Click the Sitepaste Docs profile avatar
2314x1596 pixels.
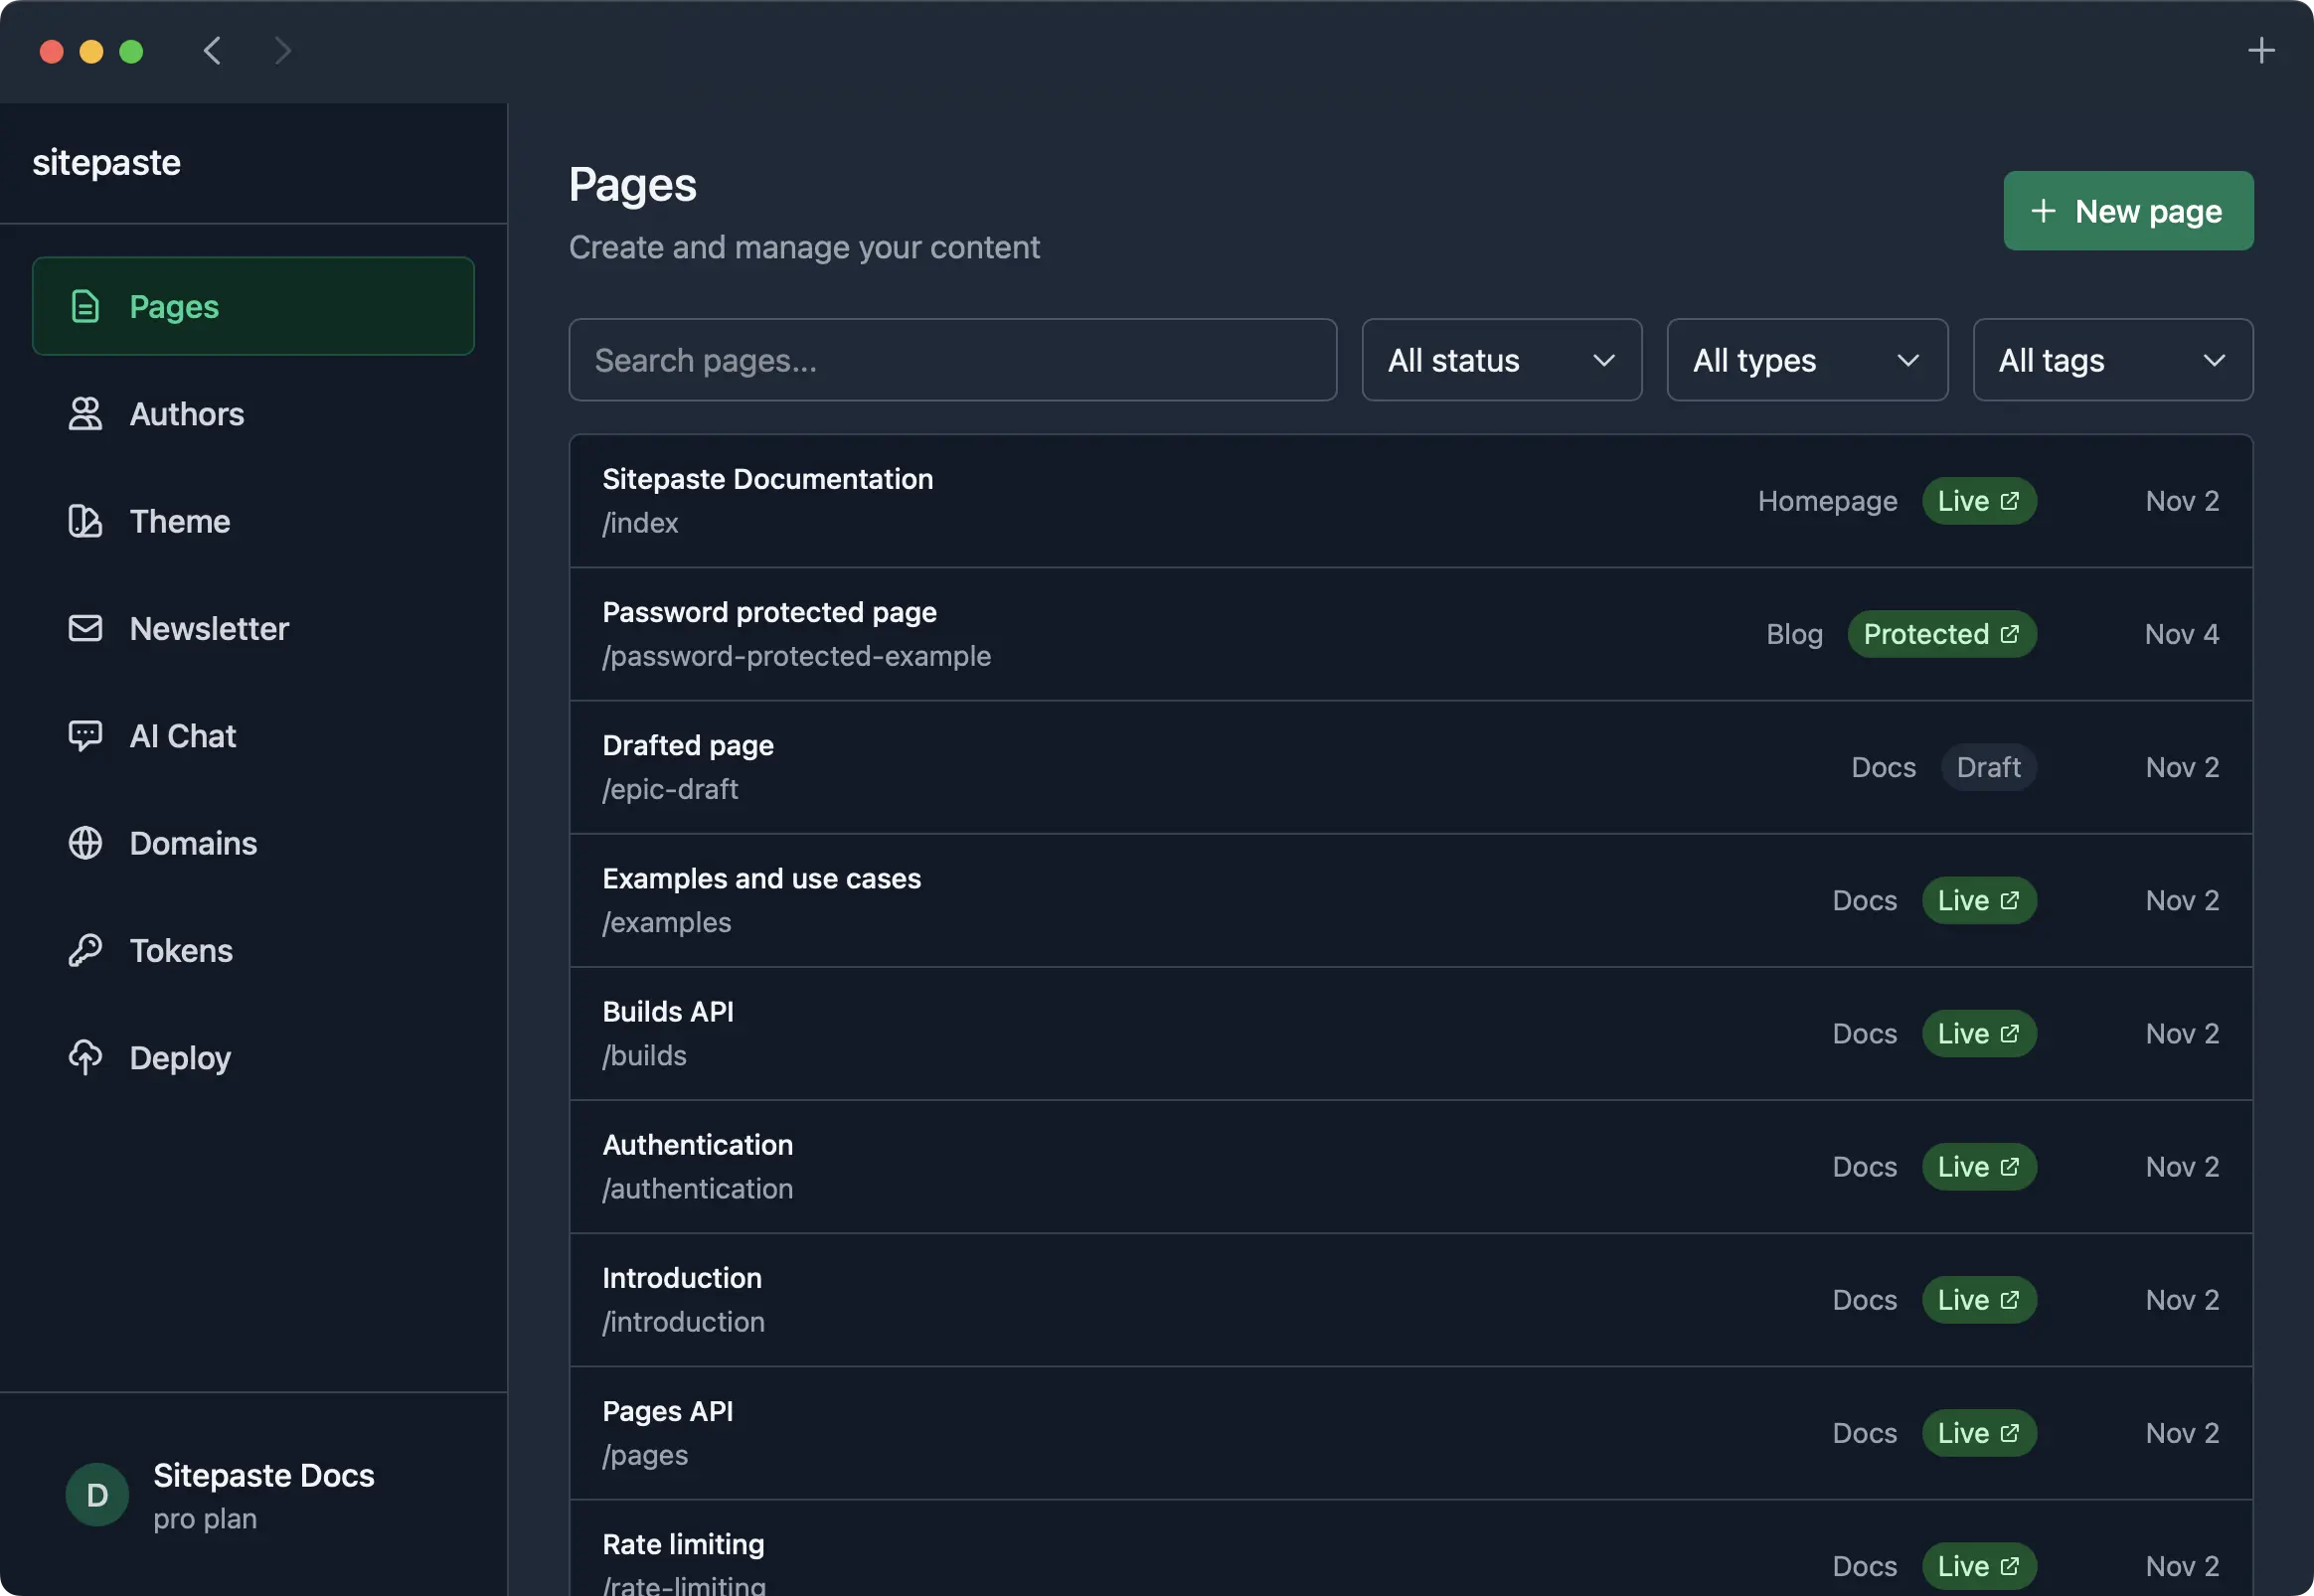coord(97,1495)
